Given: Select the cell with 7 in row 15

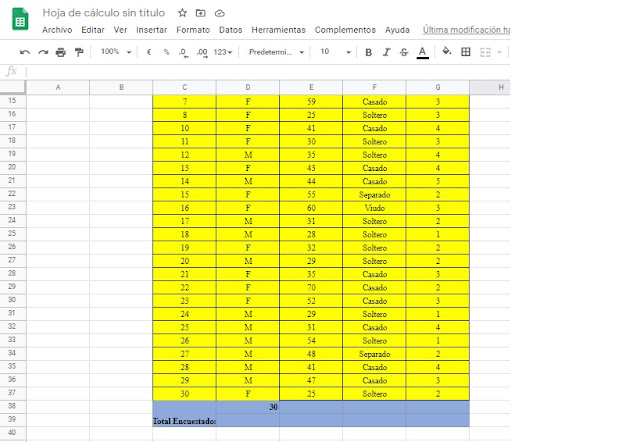Looking at the screenshot, I should coord(184,102).
